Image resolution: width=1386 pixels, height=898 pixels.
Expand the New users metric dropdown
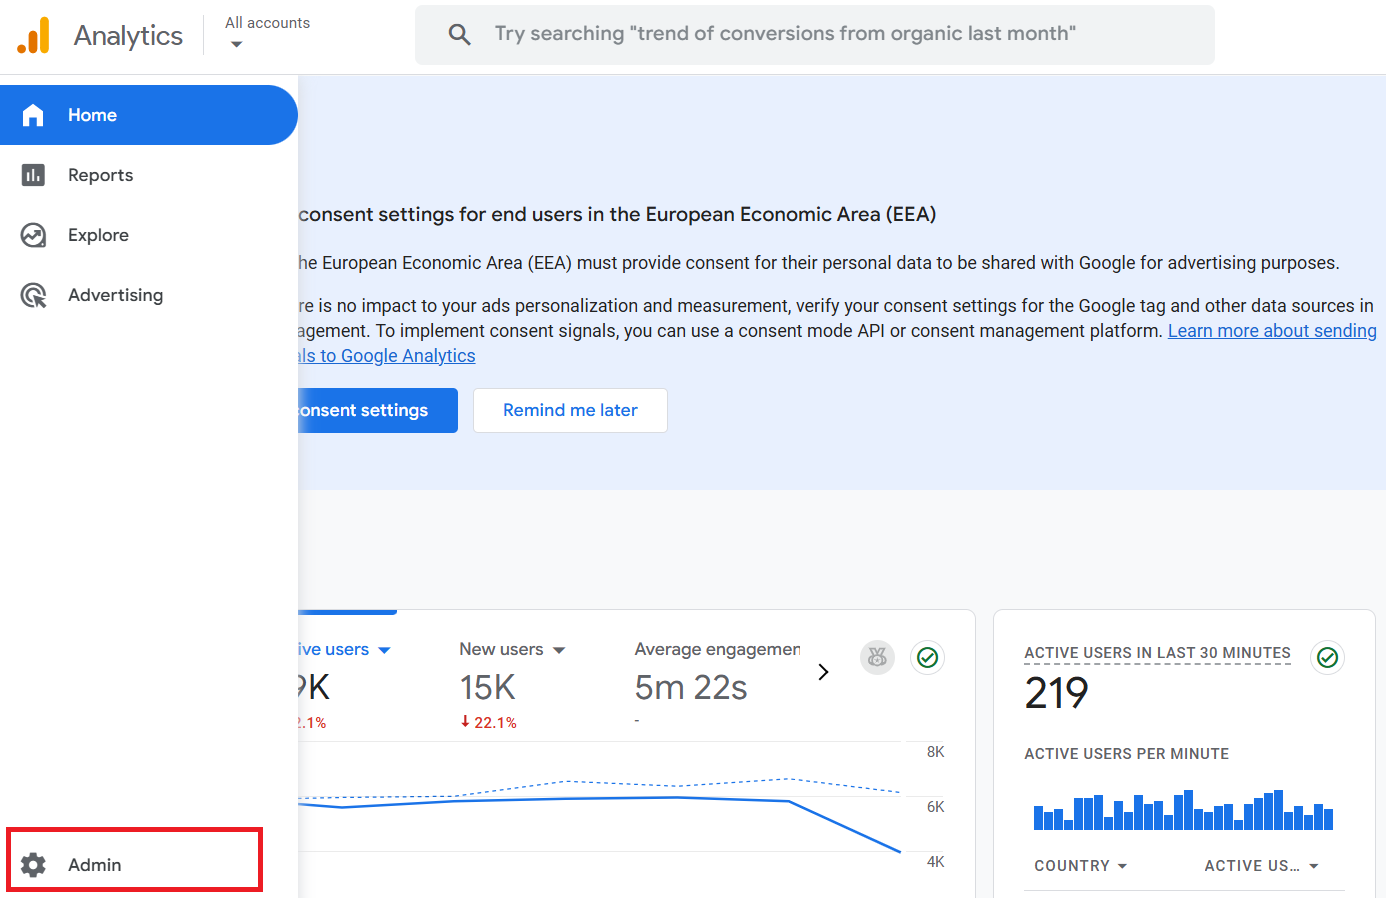point(559,650)
